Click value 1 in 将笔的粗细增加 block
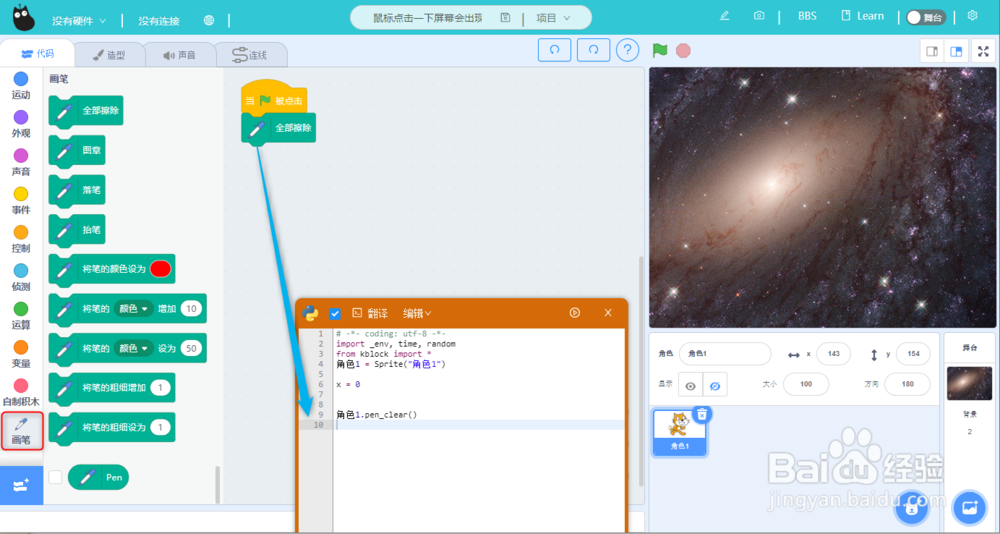Image resolution: width=1000 pixels, height=534 pixels. (161, 388)
